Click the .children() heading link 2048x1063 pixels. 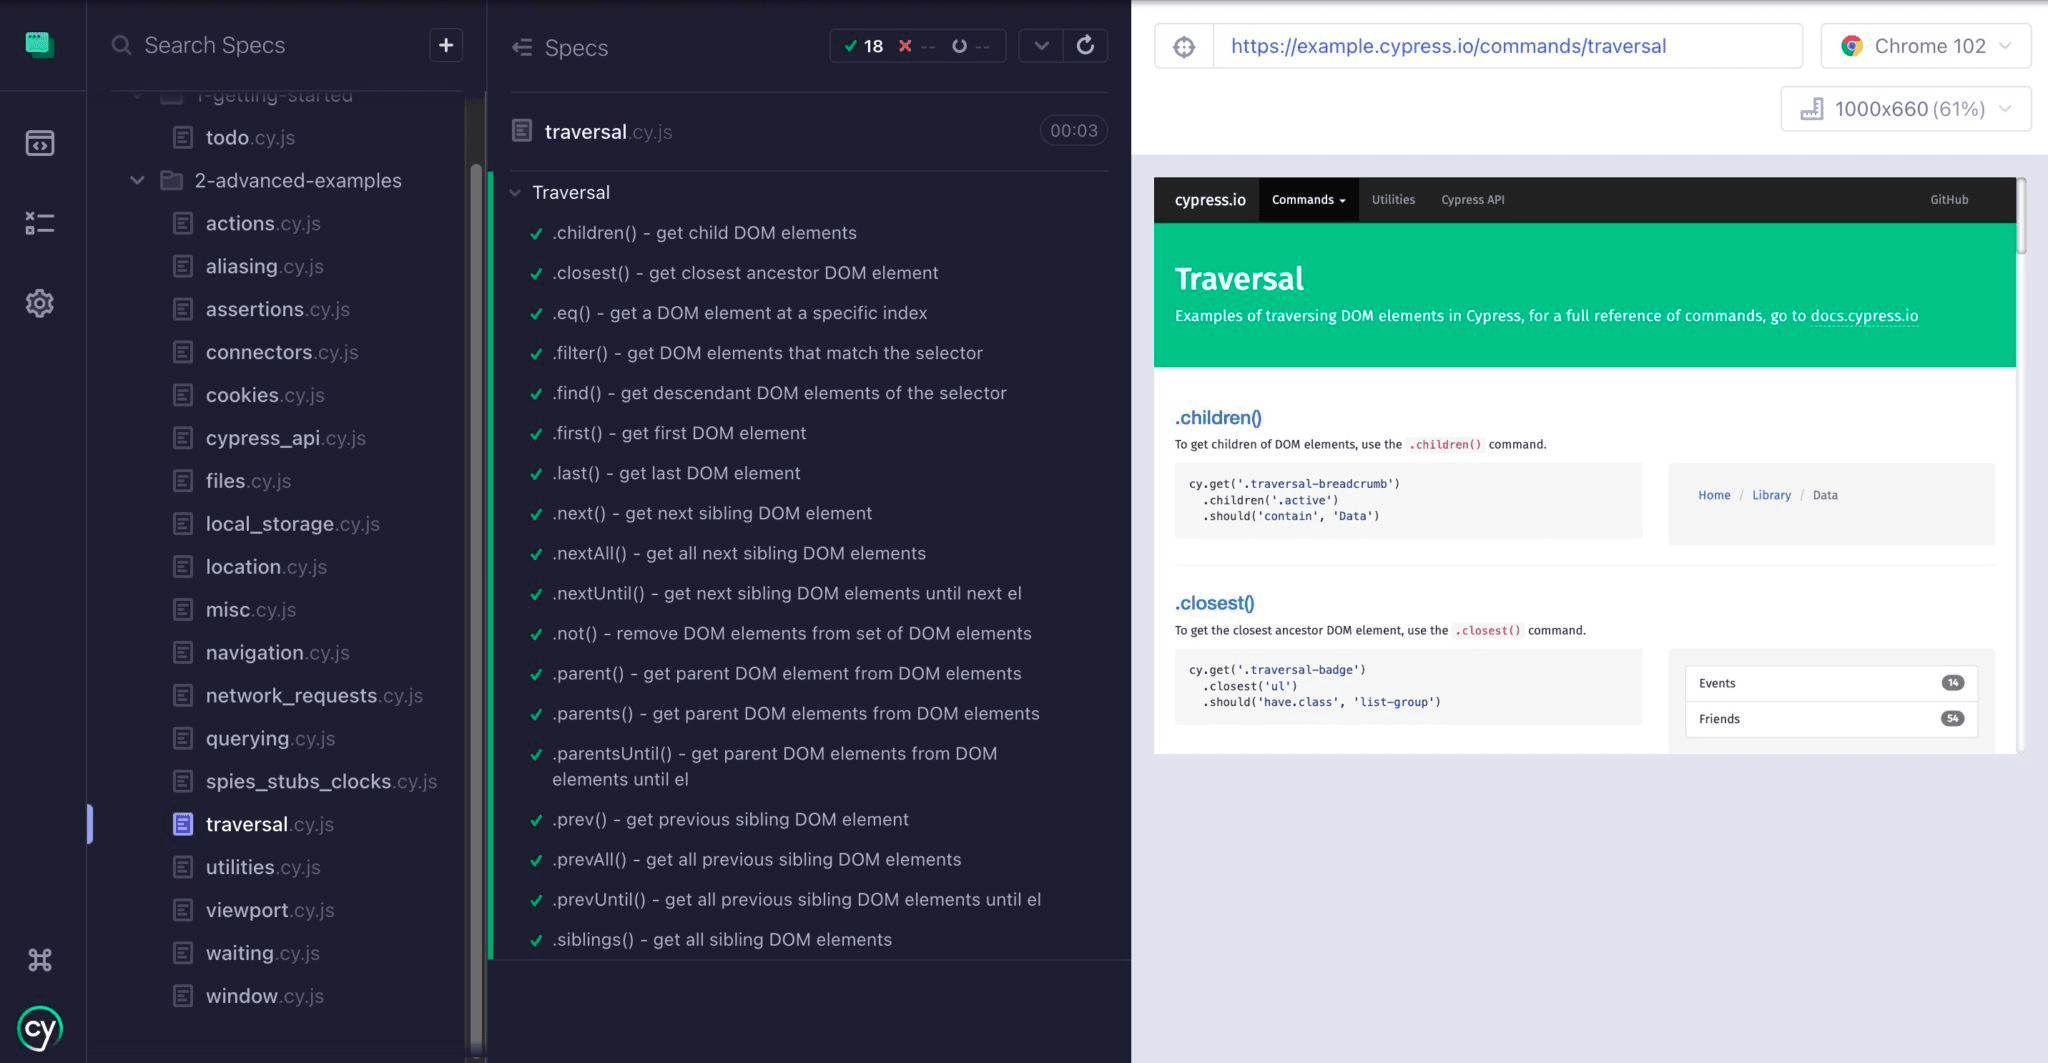pos(1218,418)
